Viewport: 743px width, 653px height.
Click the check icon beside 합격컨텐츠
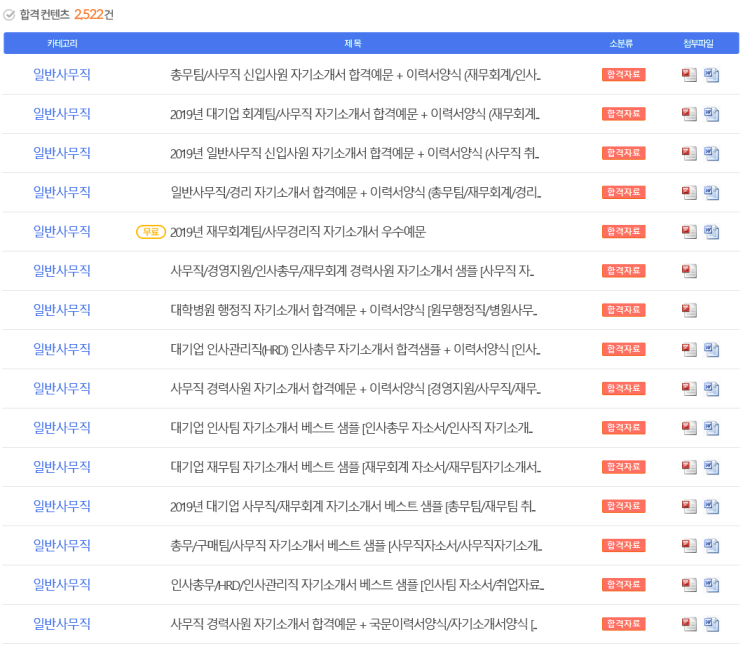pyautogui.click(x=9, y=15)
